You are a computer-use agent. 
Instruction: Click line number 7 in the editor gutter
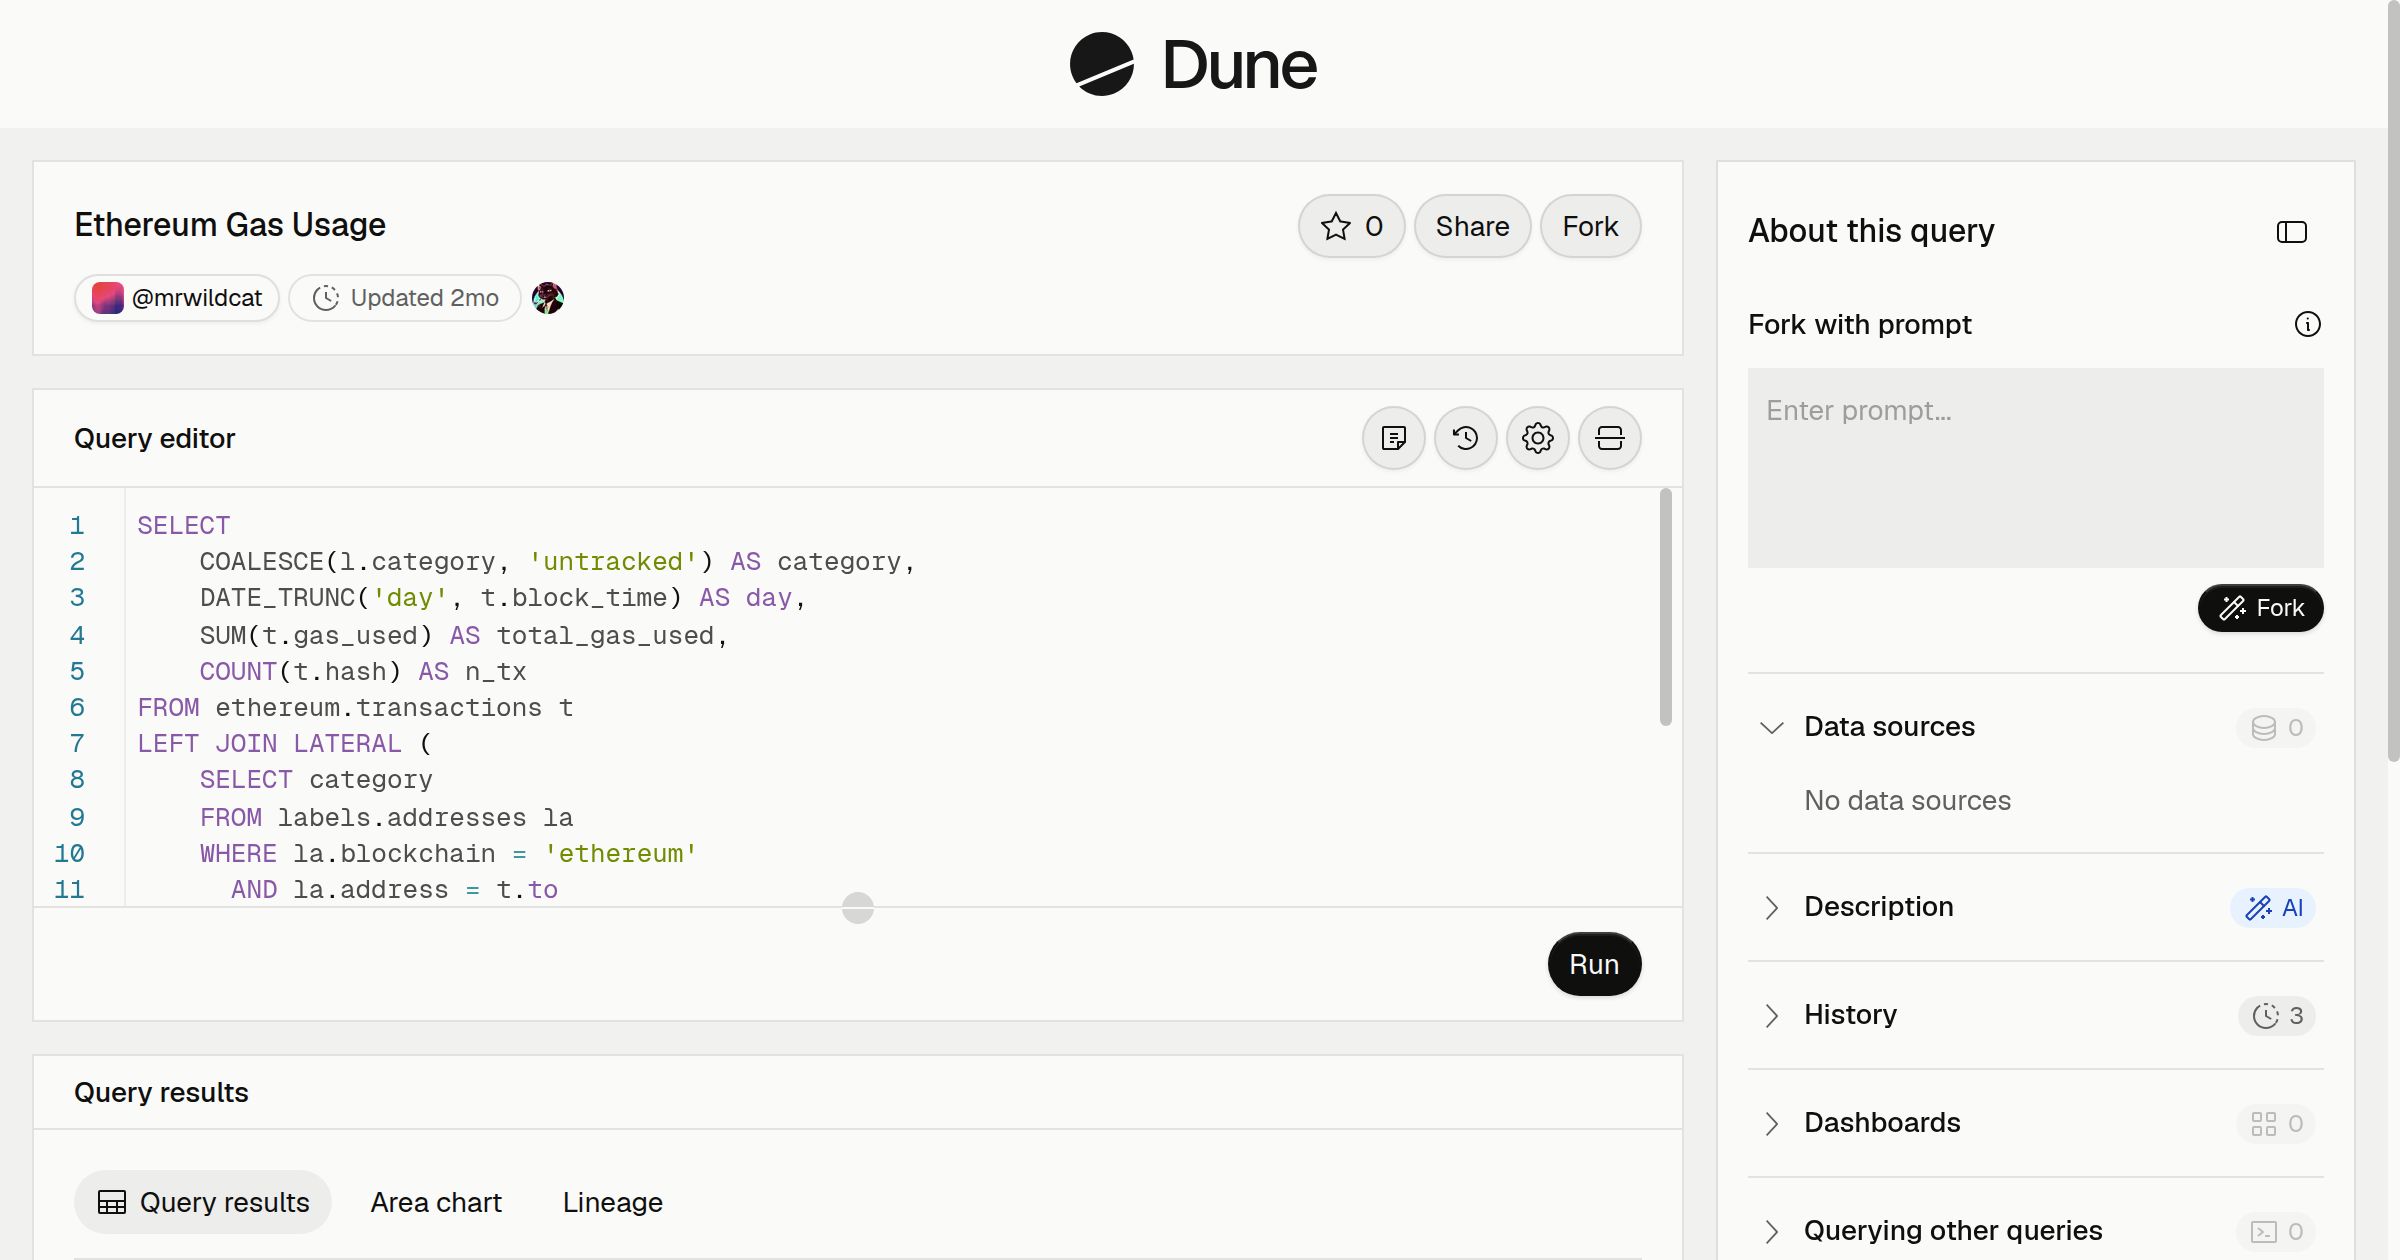click(x=77, y=744)
